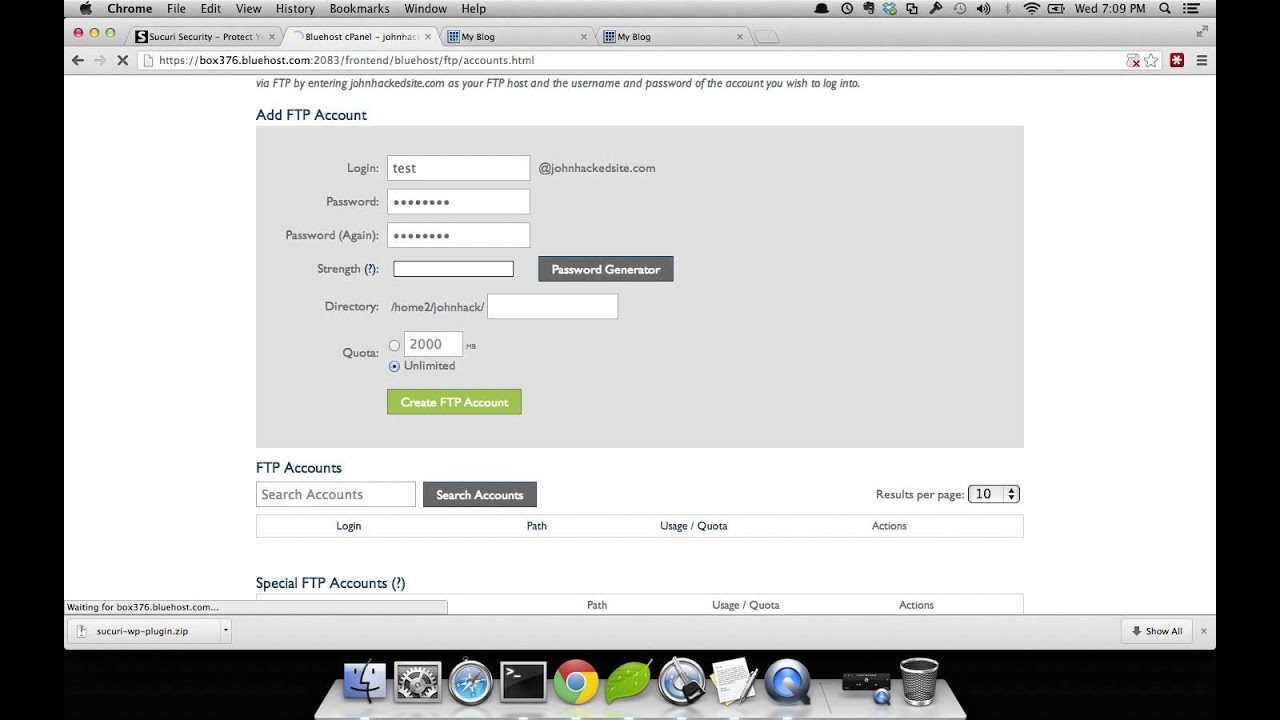Open the Apple menu
The image size is (1280, 720).
tap(85, 8)
